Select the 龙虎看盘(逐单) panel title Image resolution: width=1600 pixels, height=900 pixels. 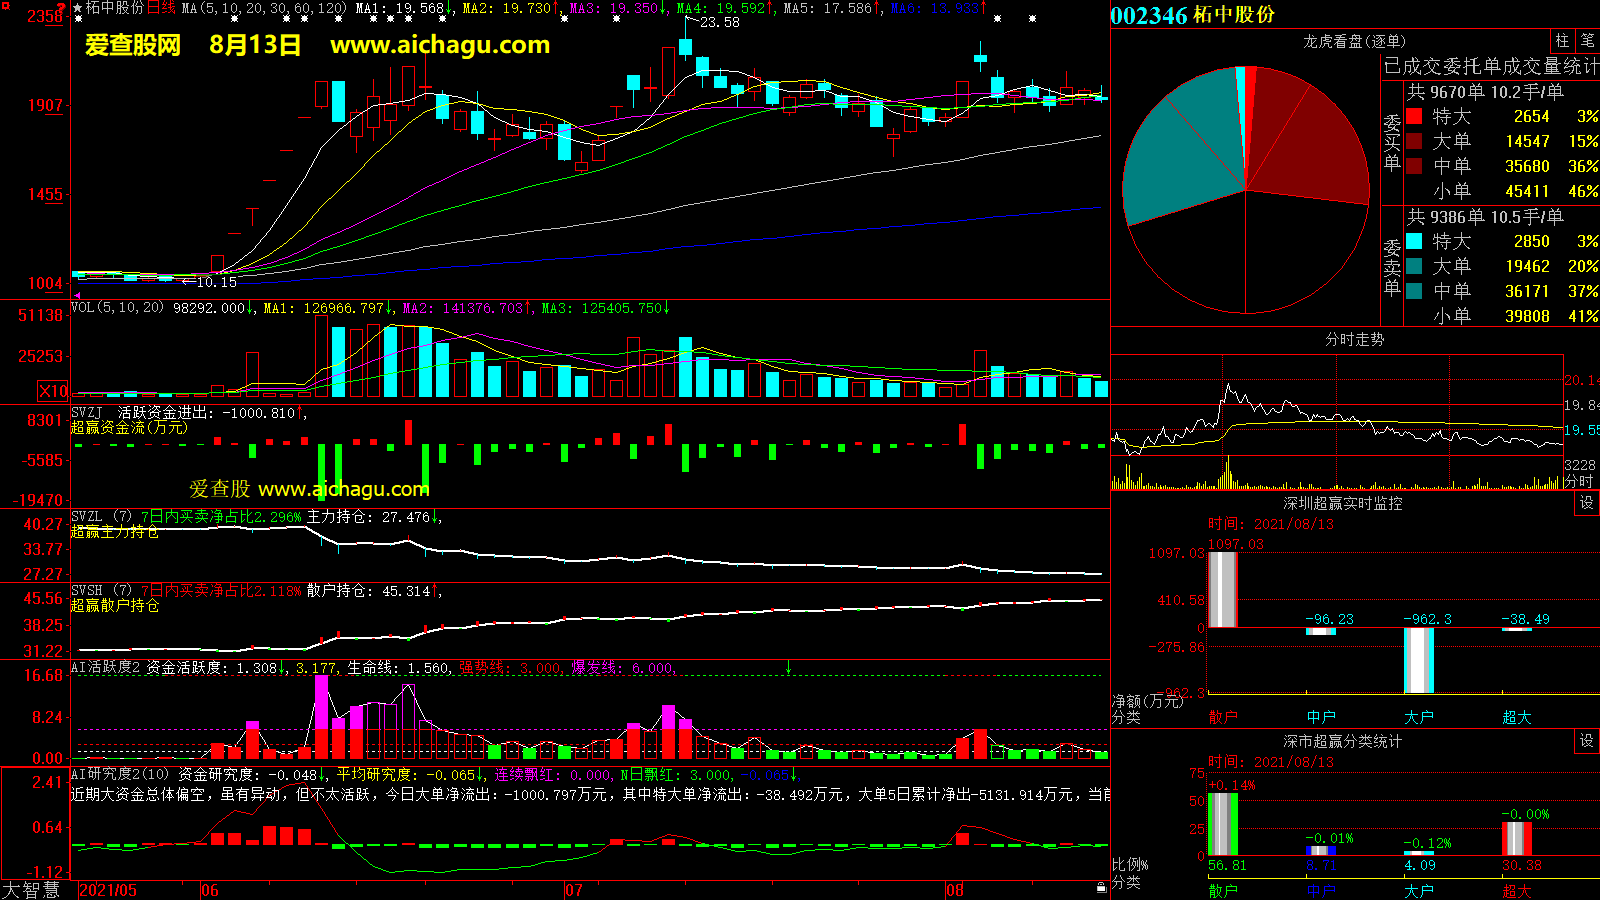click(x=1354, y=41)
